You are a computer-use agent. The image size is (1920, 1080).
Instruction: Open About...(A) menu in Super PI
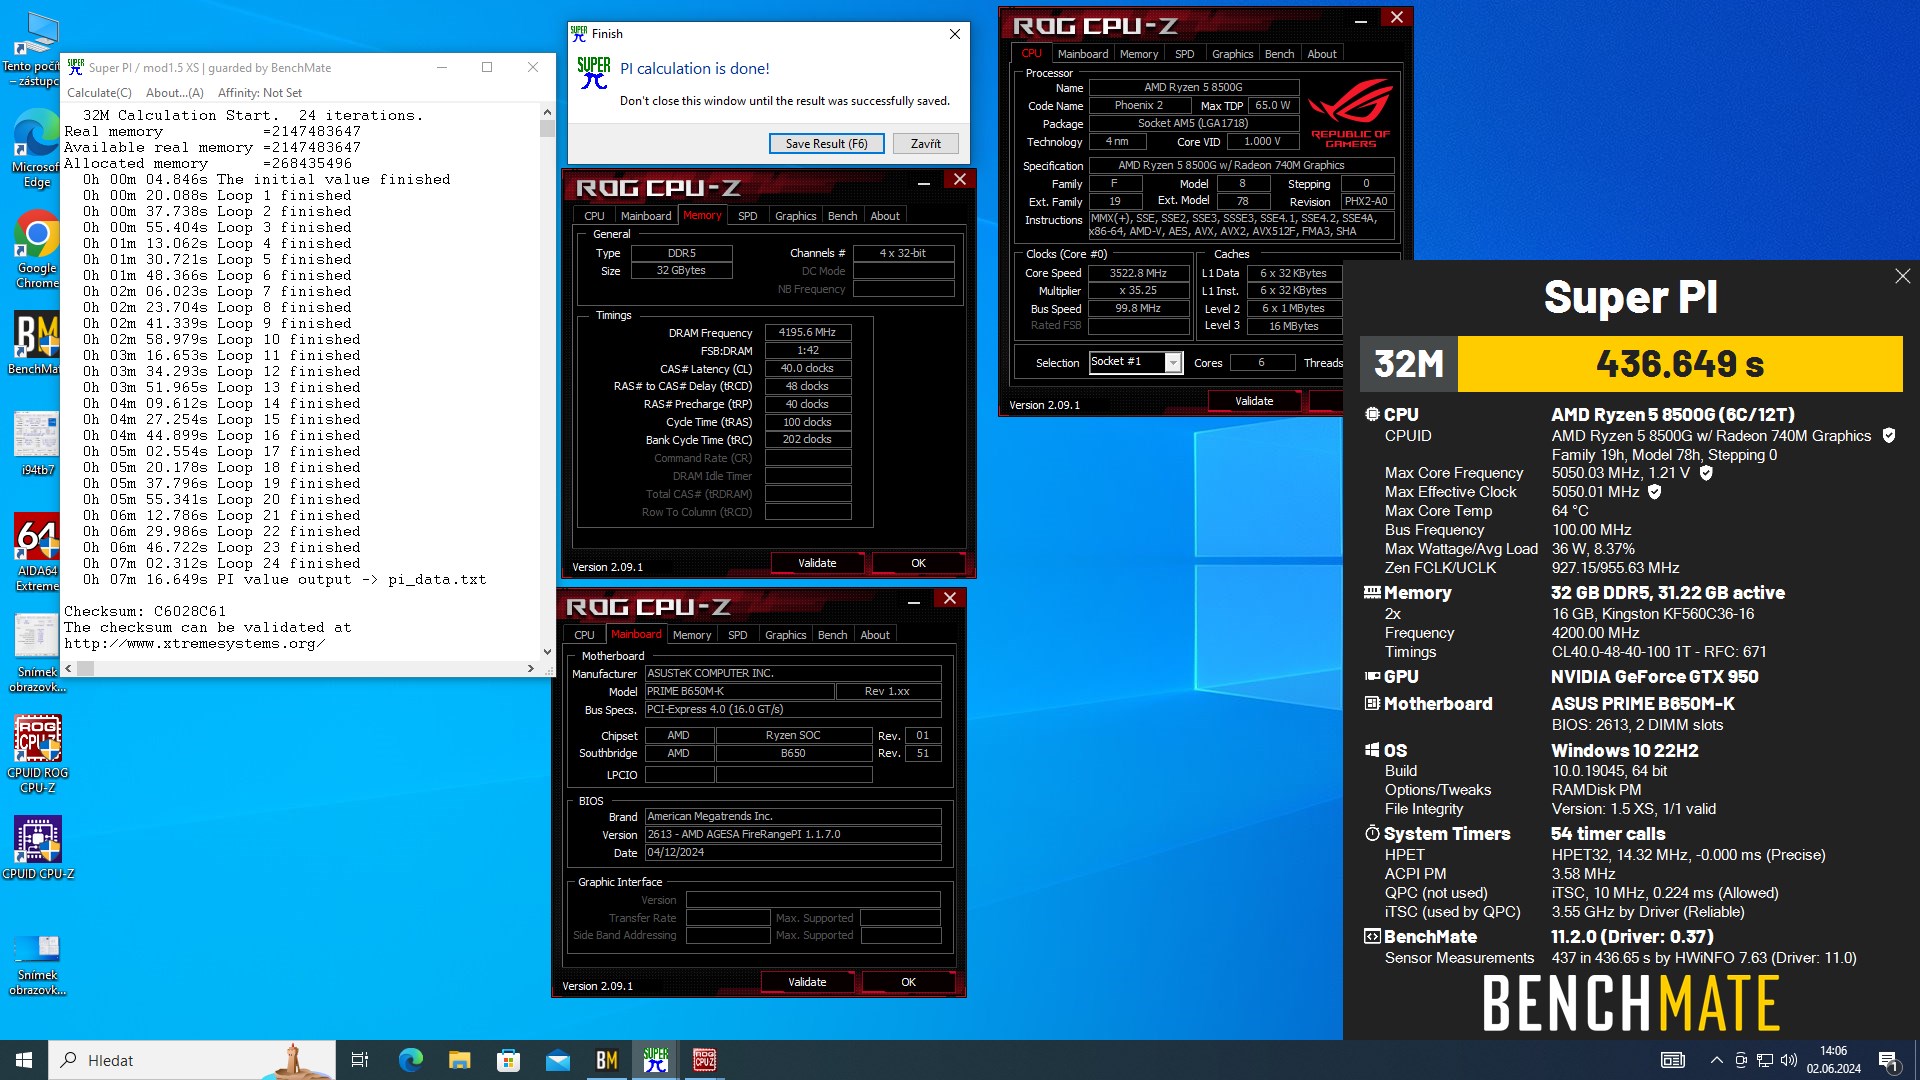[175, 93]
